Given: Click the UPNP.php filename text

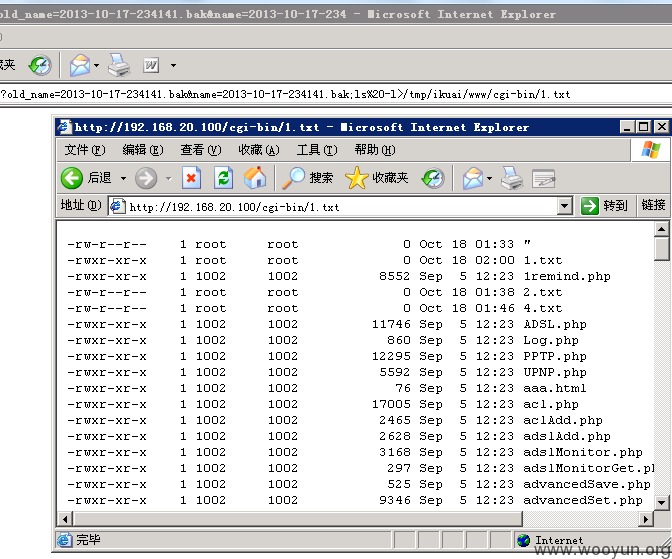Looking at the screenshot, I should (555, 373).
